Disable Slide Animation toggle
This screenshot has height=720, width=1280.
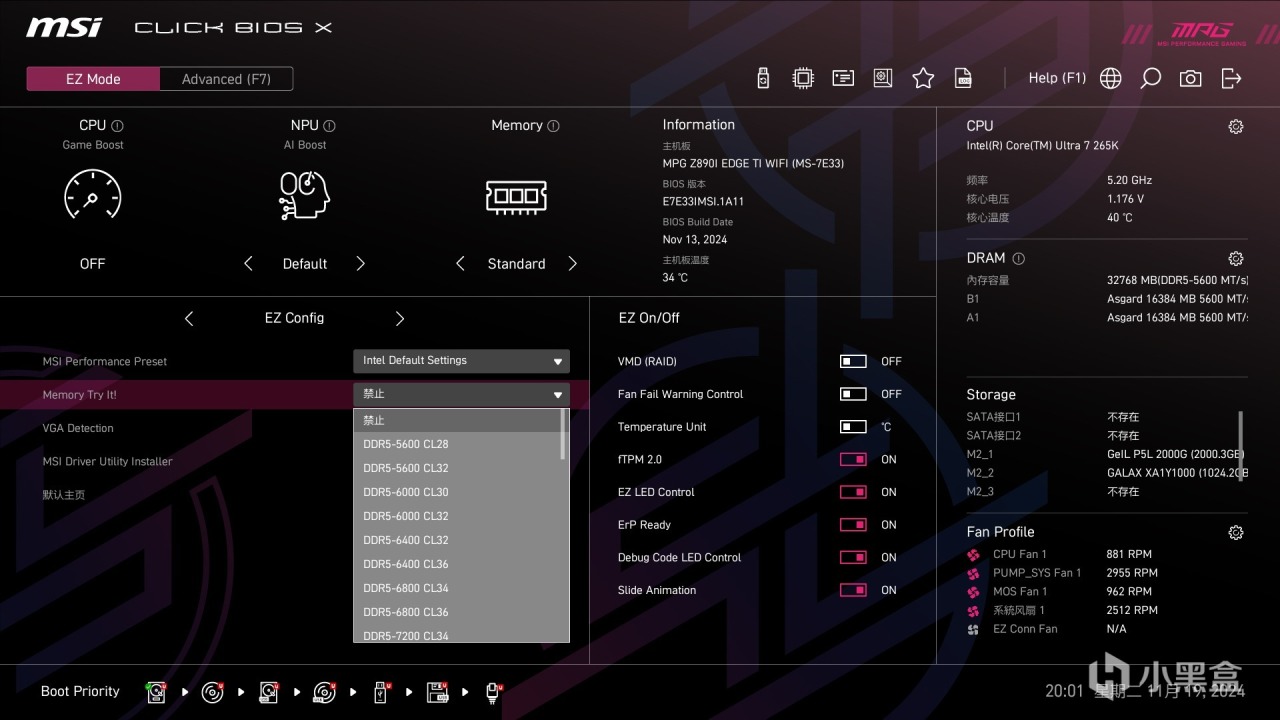click(x=853, y=590)
